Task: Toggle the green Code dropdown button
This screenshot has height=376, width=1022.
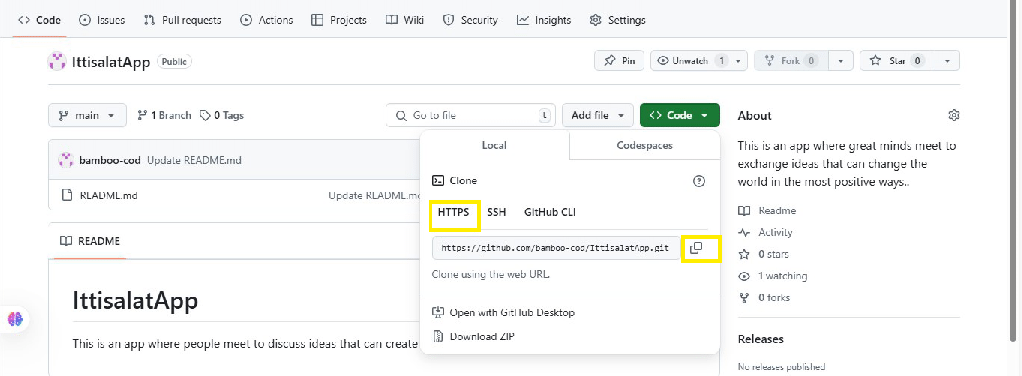Action: tap(680, 115)
